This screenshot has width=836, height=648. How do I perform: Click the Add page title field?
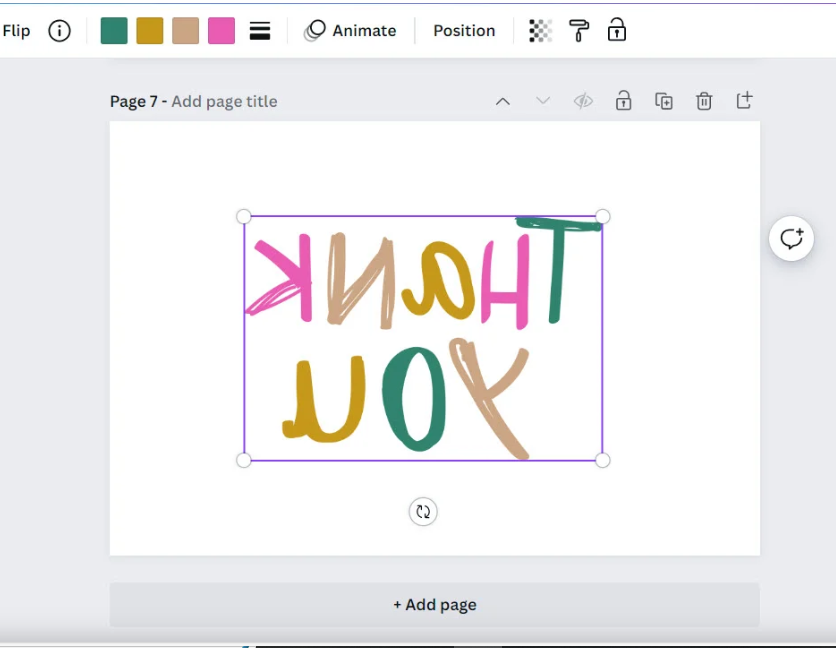click(224, 101)
